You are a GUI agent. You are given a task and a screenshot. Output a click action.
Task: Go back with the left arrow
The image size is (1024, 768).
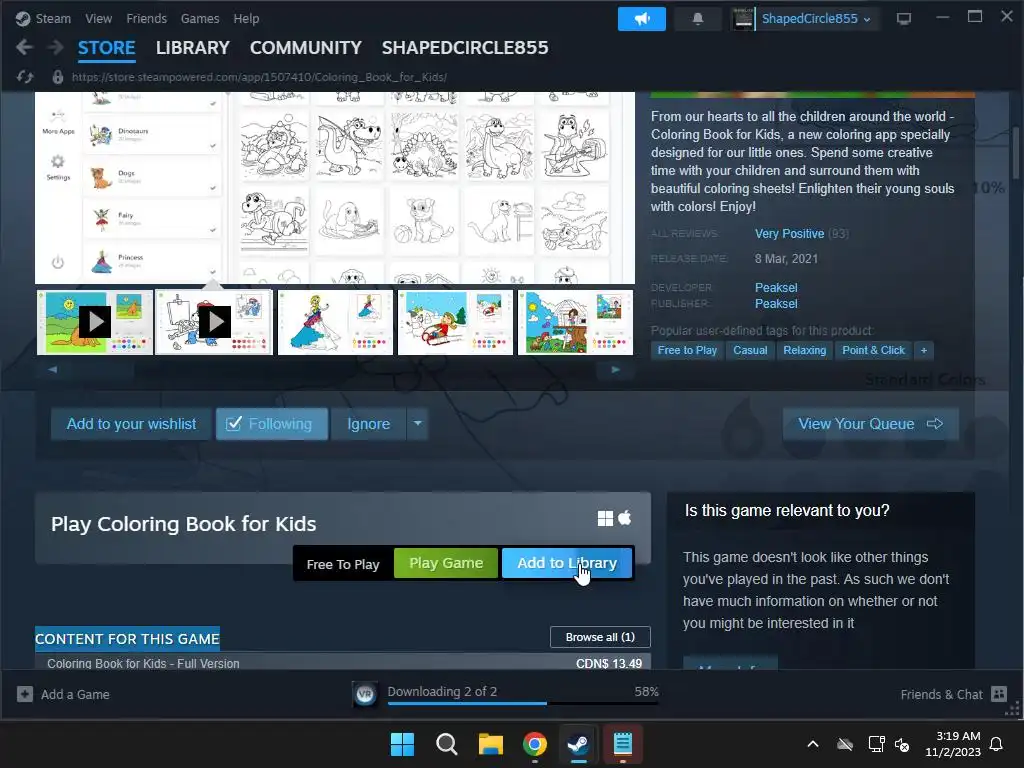pos(24,47)
